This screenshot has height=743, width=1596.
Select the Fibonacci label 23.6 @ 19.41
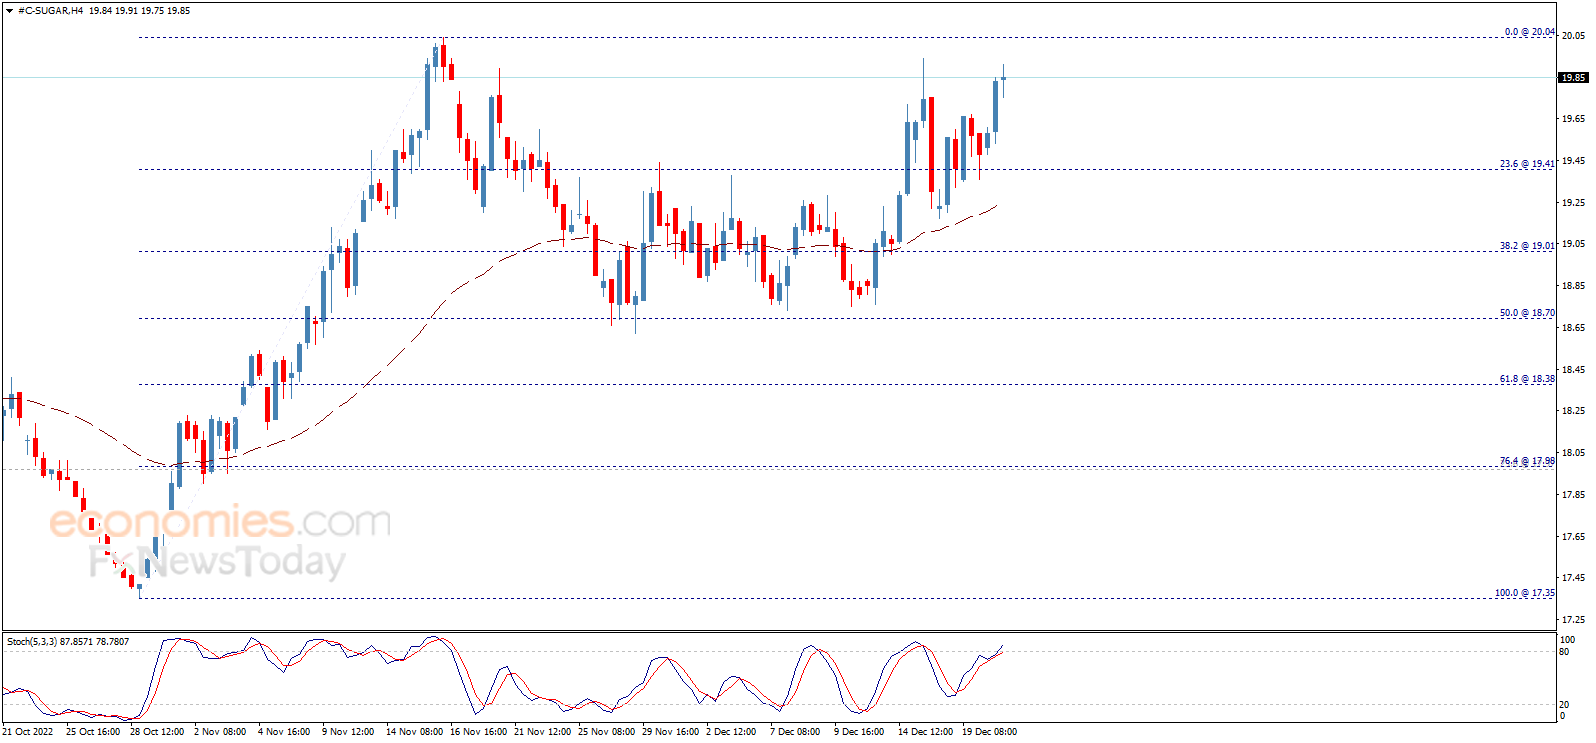click(x=1527, y=164)
